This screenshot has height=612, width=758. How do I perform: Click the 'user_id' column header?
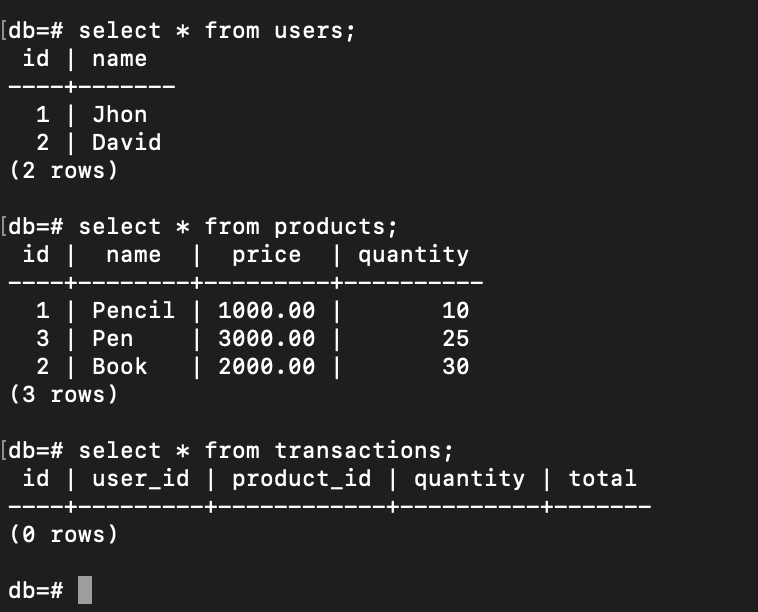tap(141, 479)
